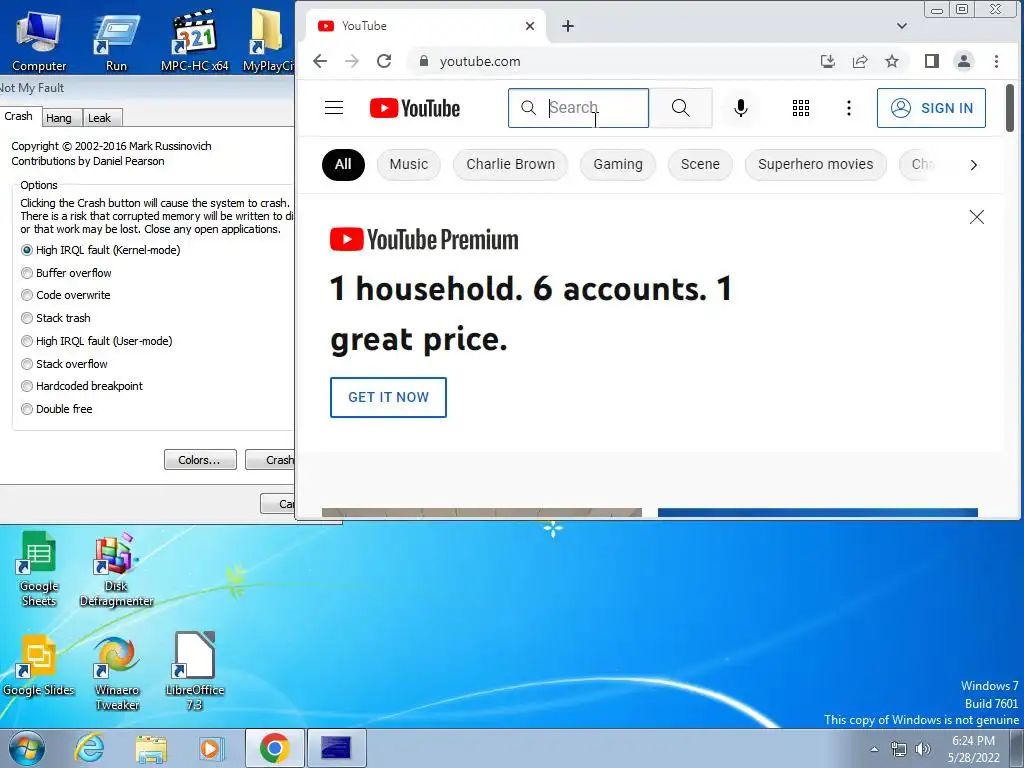1024x768 pixels.
Task: Open the YouTube hamburger guide menu
Action: pos(334,108)
